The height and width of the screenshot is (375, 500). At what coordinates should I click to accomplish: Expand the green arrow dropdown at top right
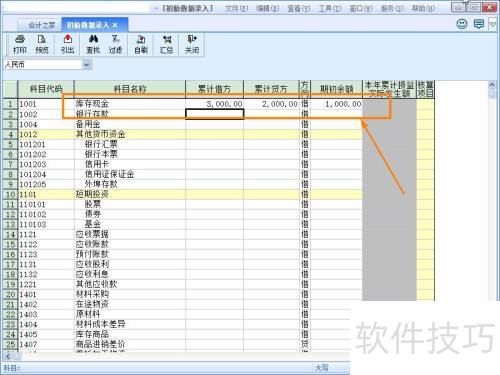point(493,24)
